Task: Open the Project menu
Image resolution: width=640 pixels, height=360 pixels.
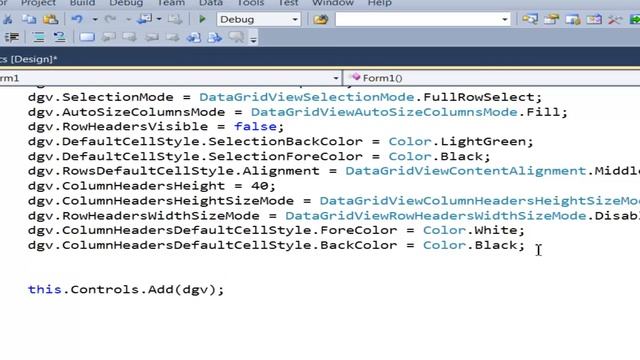Action: click(38, 3)
